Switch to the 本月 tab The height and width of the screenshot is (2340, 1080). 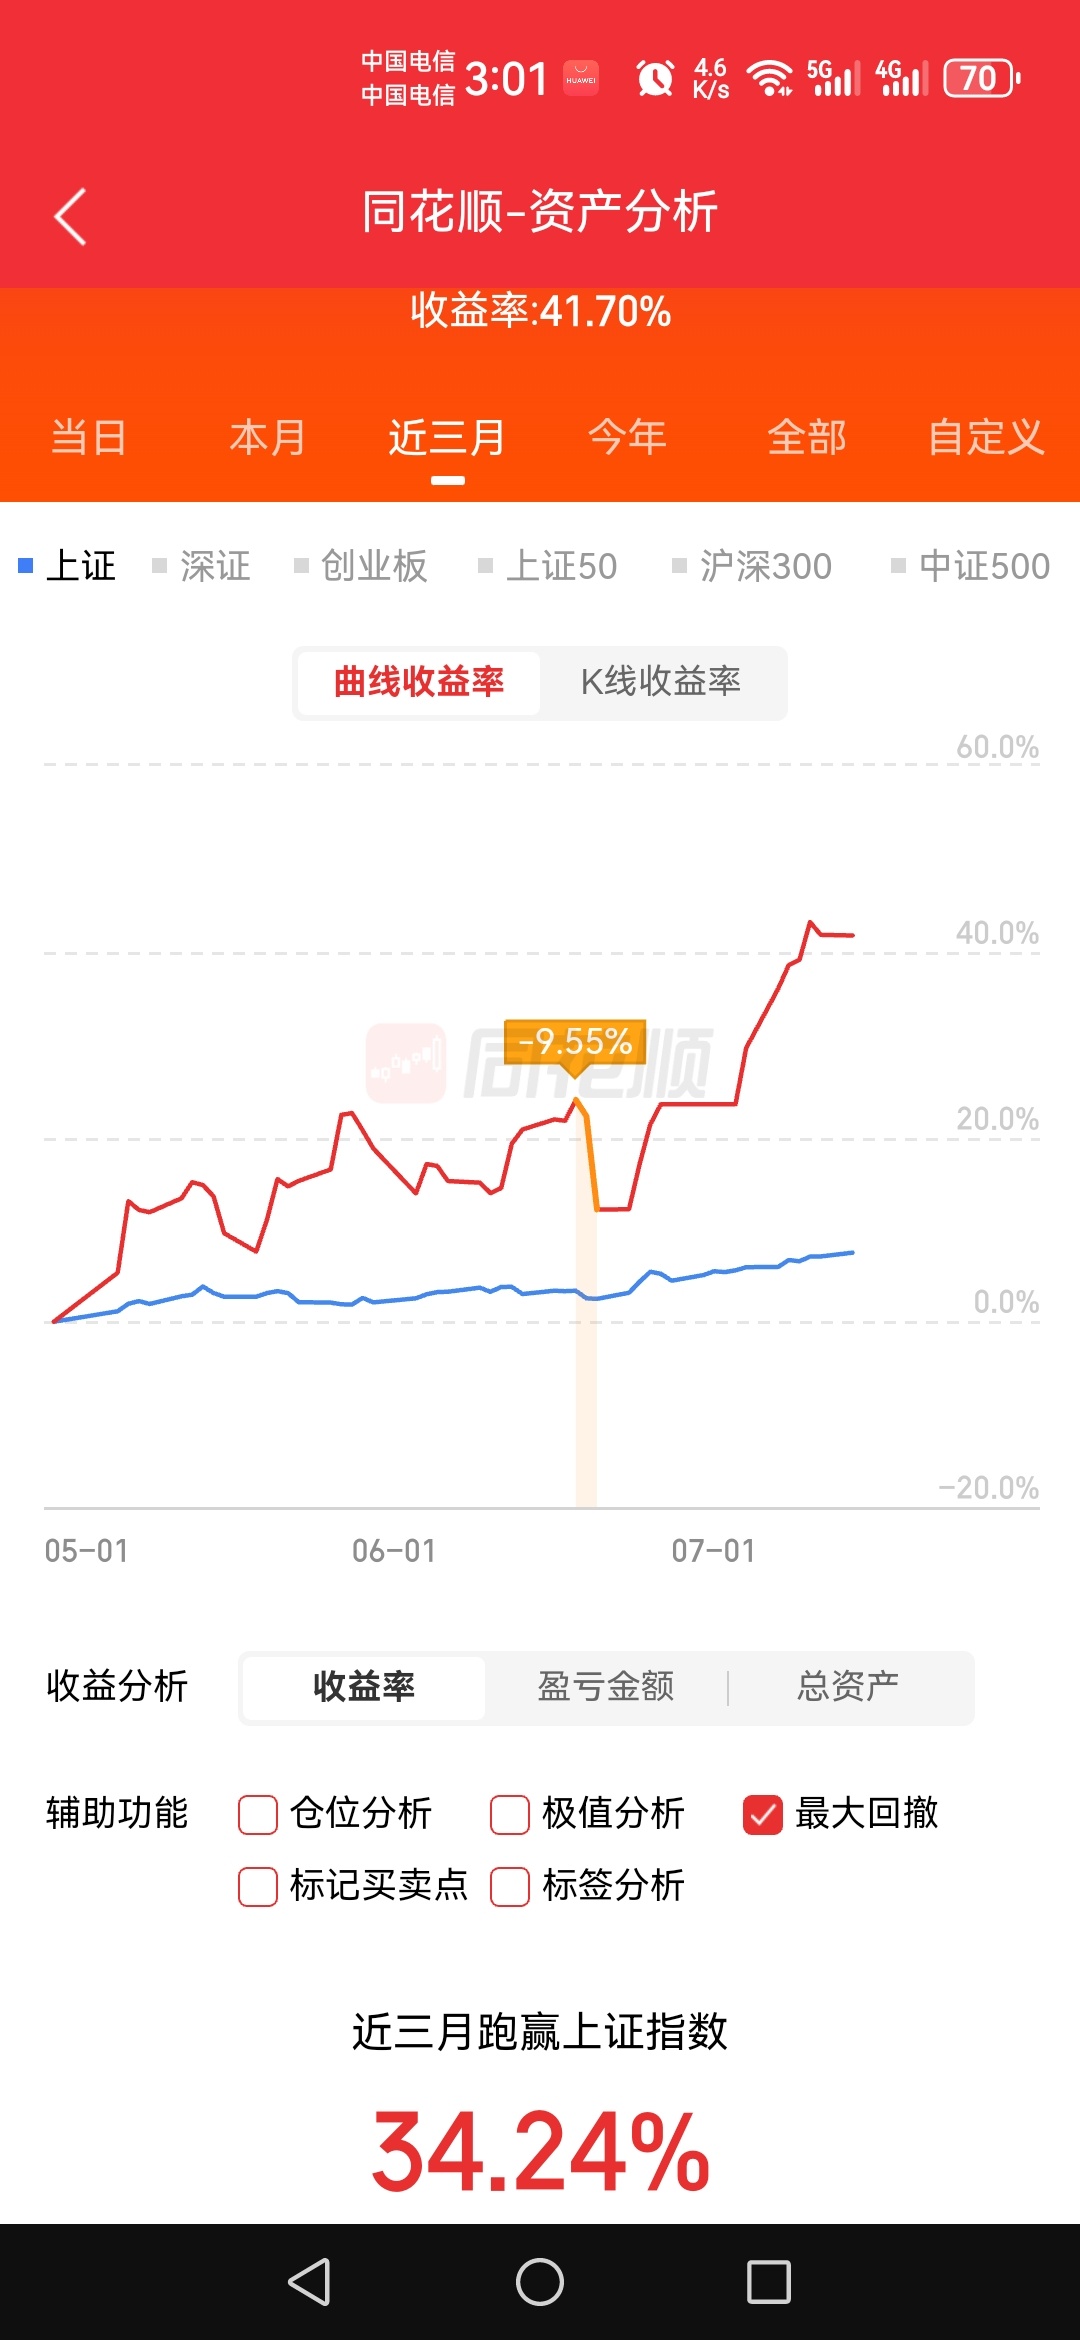click(267, 438)
